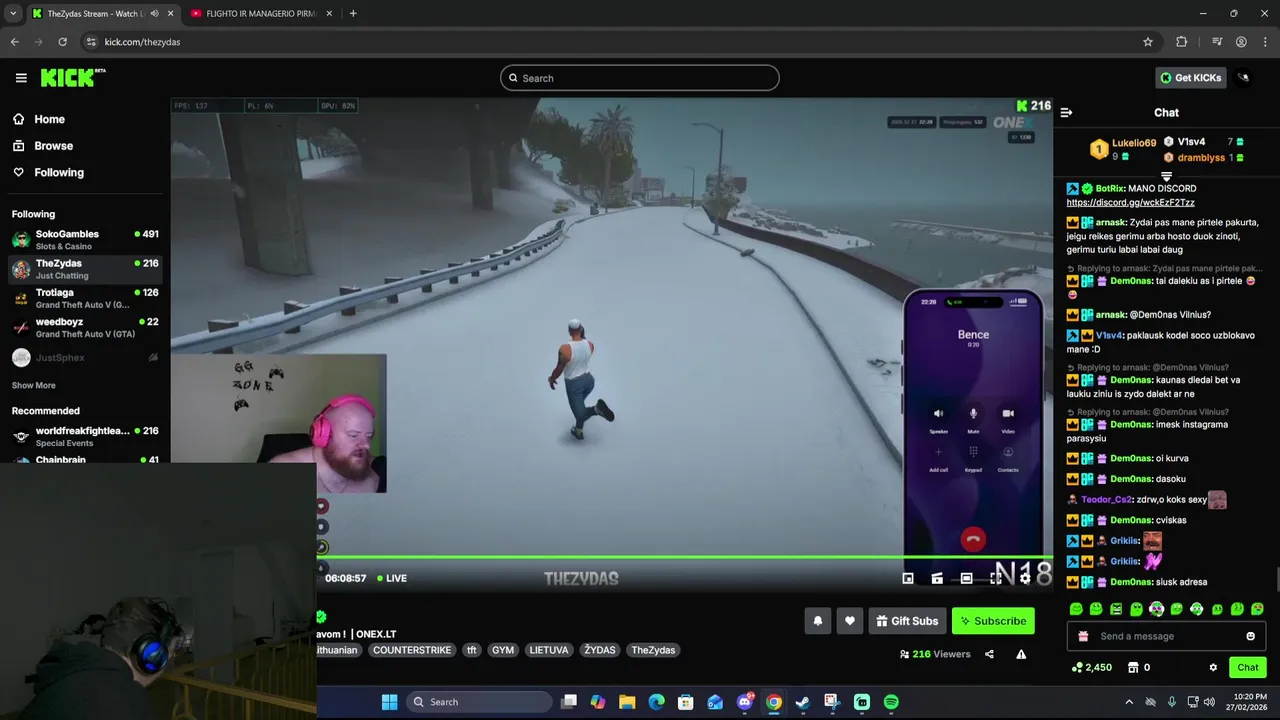Open chat settings gear icon
The image size is (1280, 720).
(x=1213, y=667)
